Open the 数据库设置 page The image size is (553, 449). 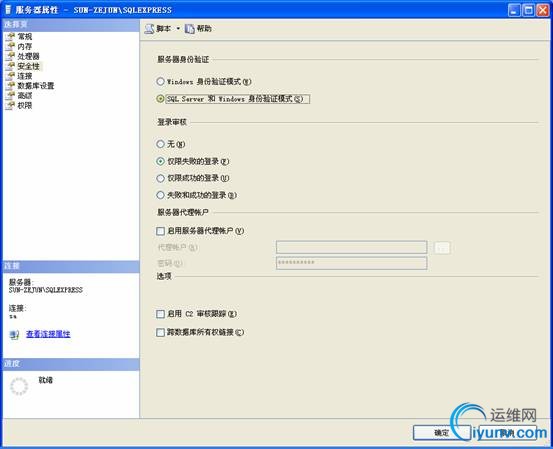click(36, 86)
